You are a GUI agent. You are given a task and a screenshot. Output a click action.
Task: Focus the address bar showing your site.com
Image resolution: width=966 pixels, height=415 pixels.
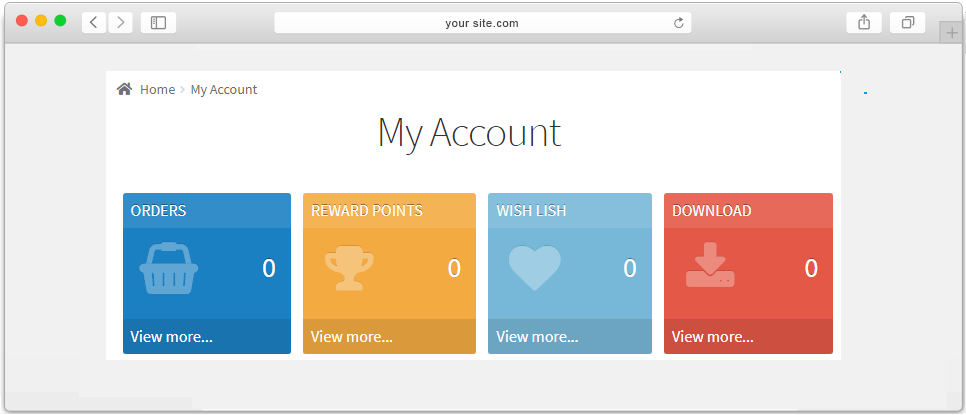coord(482,23)
